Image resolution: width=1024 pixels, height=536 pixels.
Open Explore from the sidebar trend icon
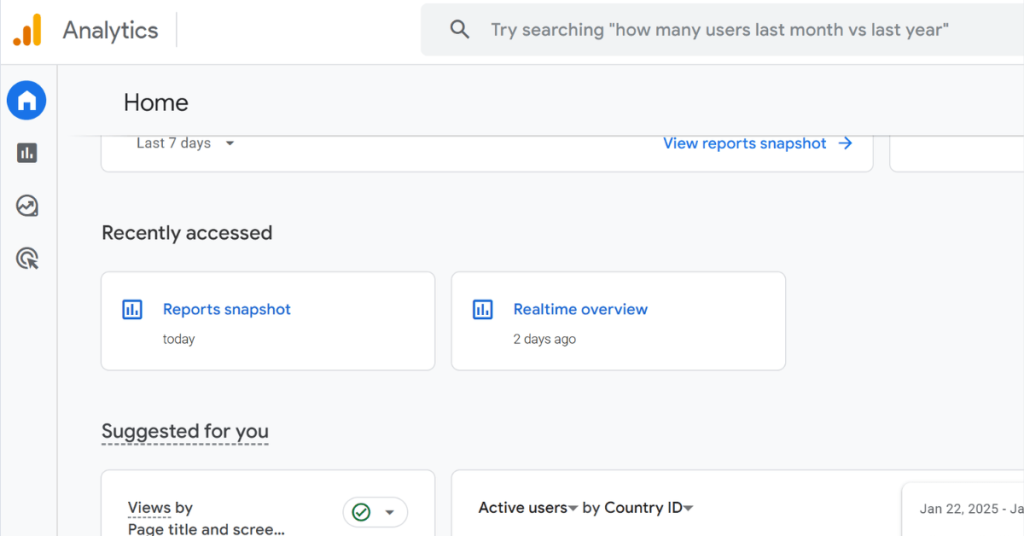click(27, 206)
